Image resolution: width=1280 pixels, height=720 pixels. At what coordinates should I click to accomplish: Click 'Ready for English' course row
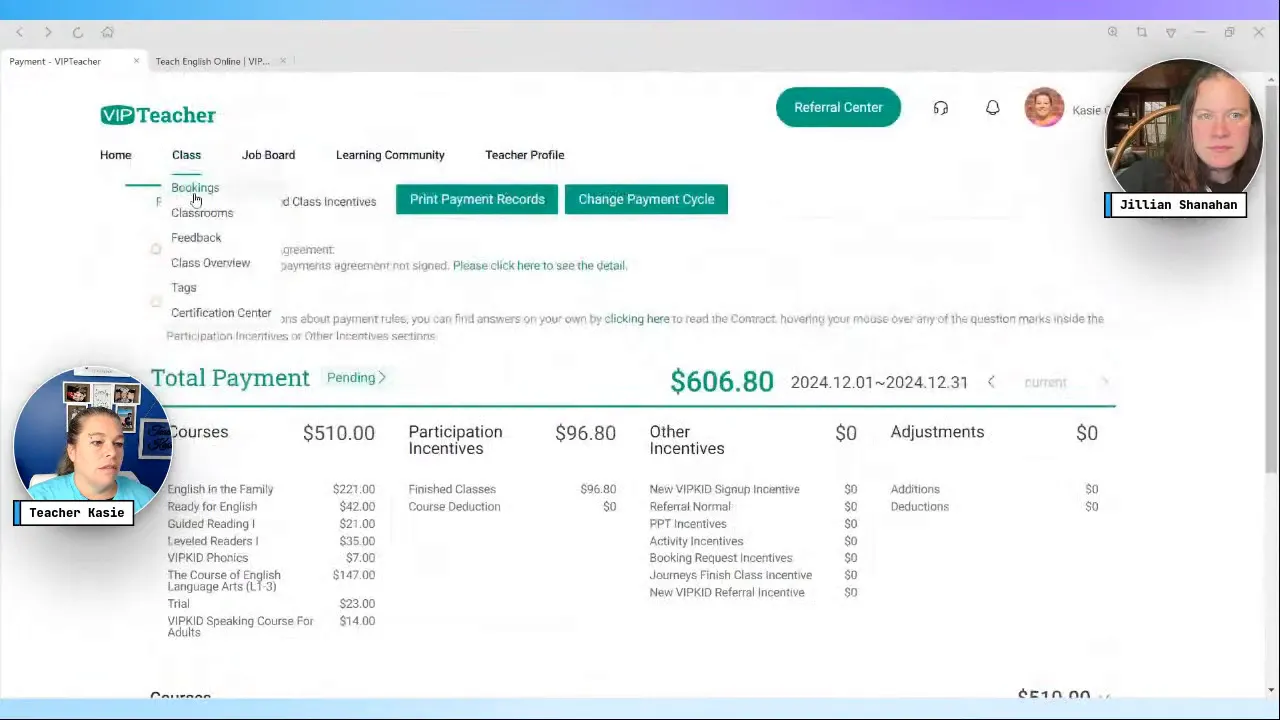coord(271,506)
